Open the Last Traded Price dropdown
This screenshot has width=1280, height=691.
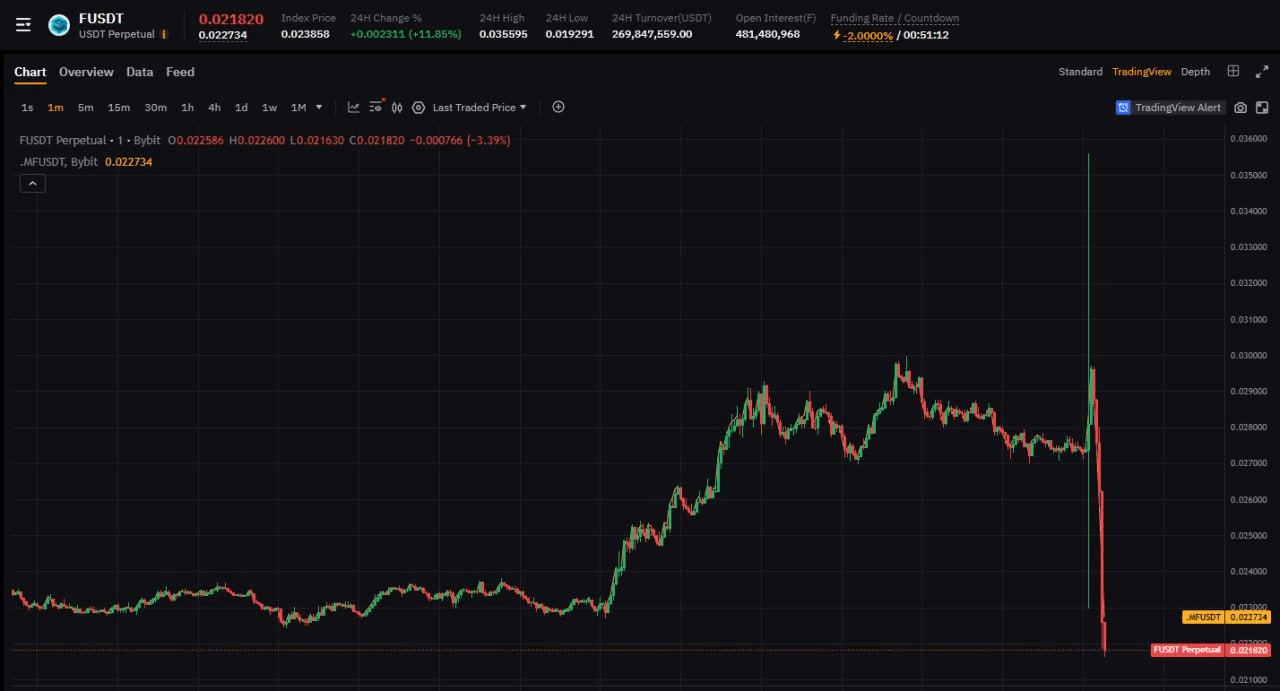[479, 108]
